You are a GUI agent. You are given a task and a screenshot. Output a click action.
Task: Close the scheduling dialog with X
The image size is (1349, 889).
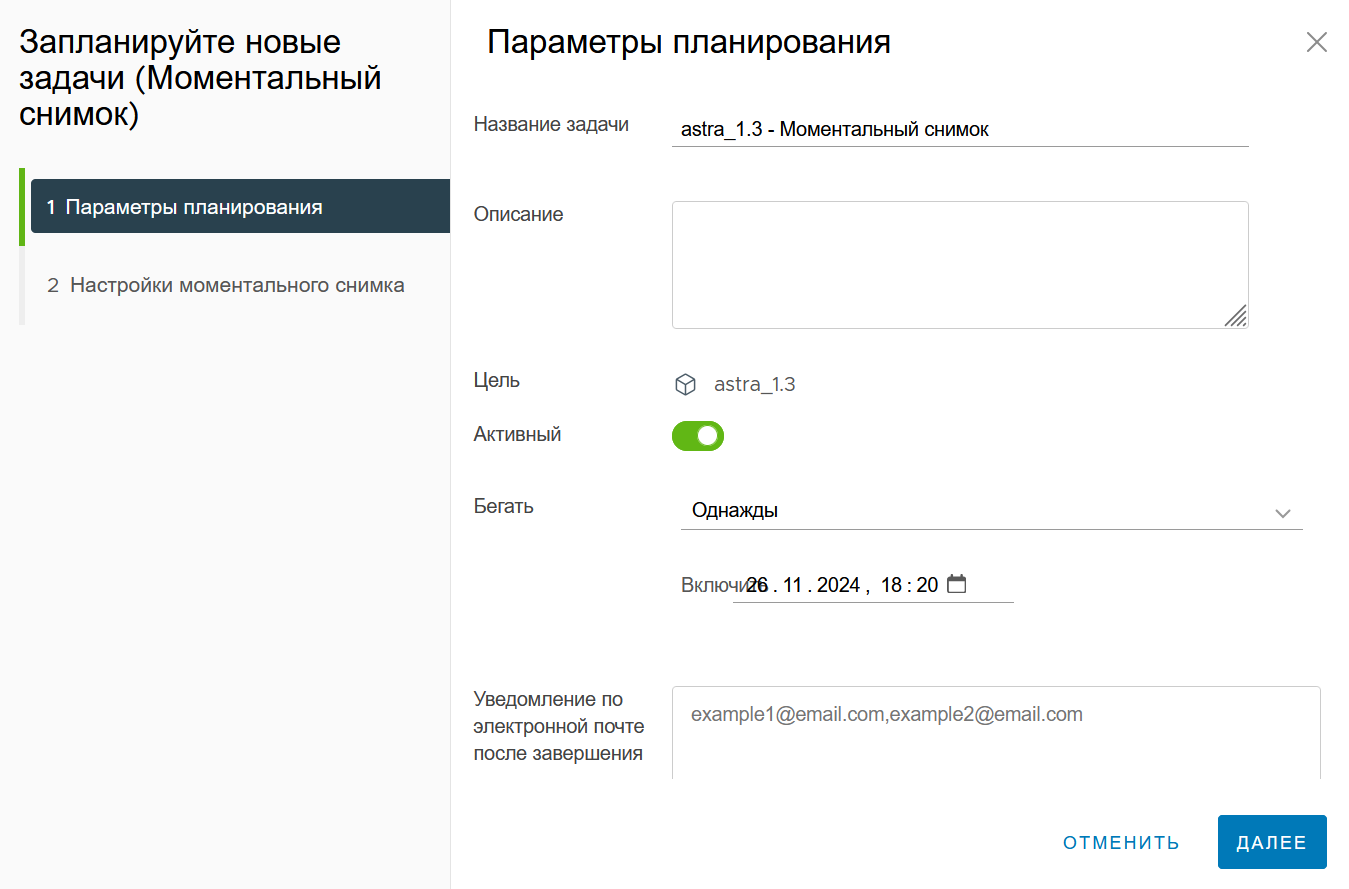[1317, 42]
